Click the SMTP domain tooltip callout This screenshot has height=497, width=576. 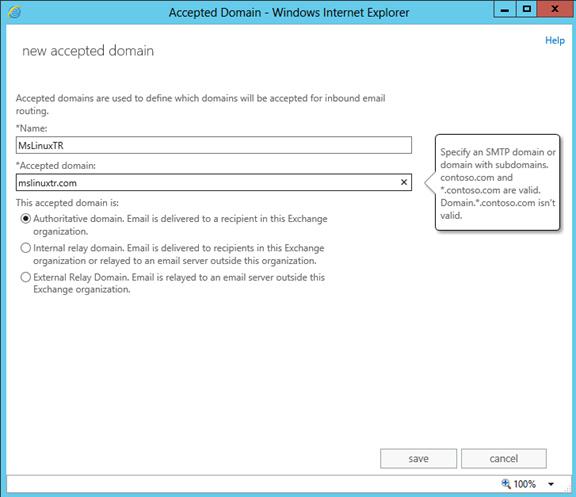pos(497,183)
